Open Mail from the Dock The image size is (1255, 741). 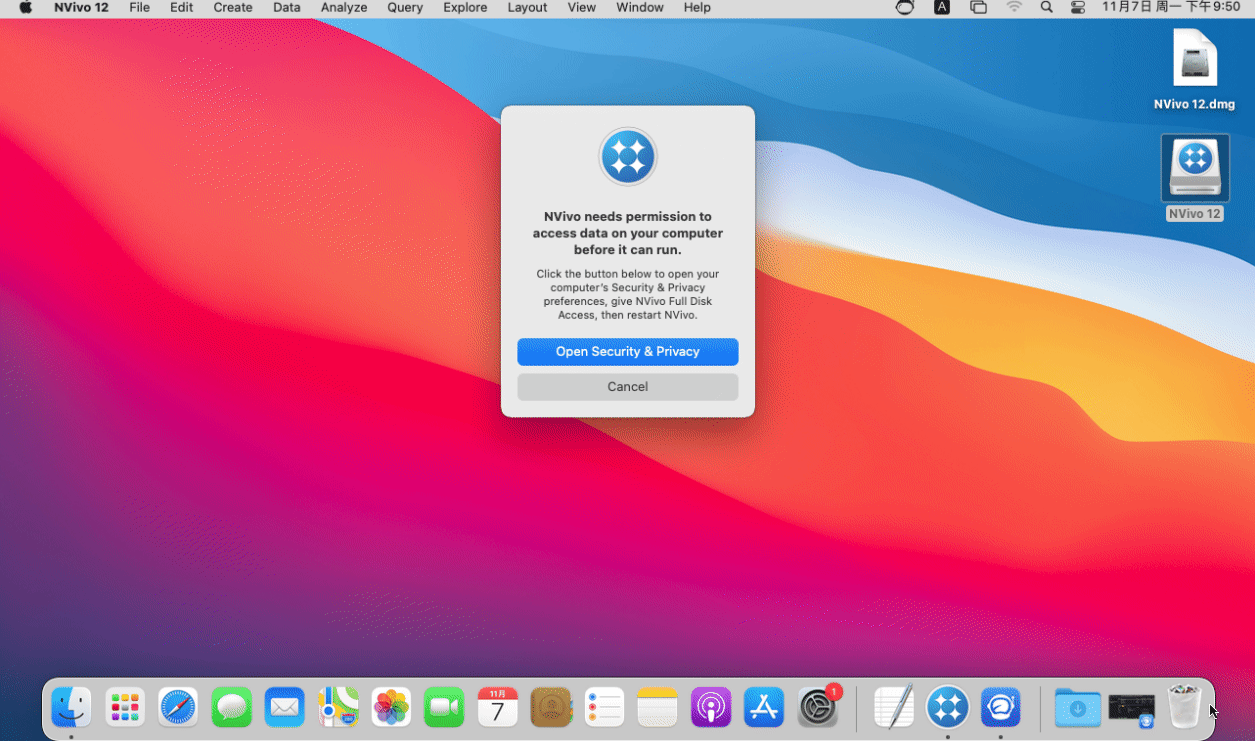(x=285, y=708)
